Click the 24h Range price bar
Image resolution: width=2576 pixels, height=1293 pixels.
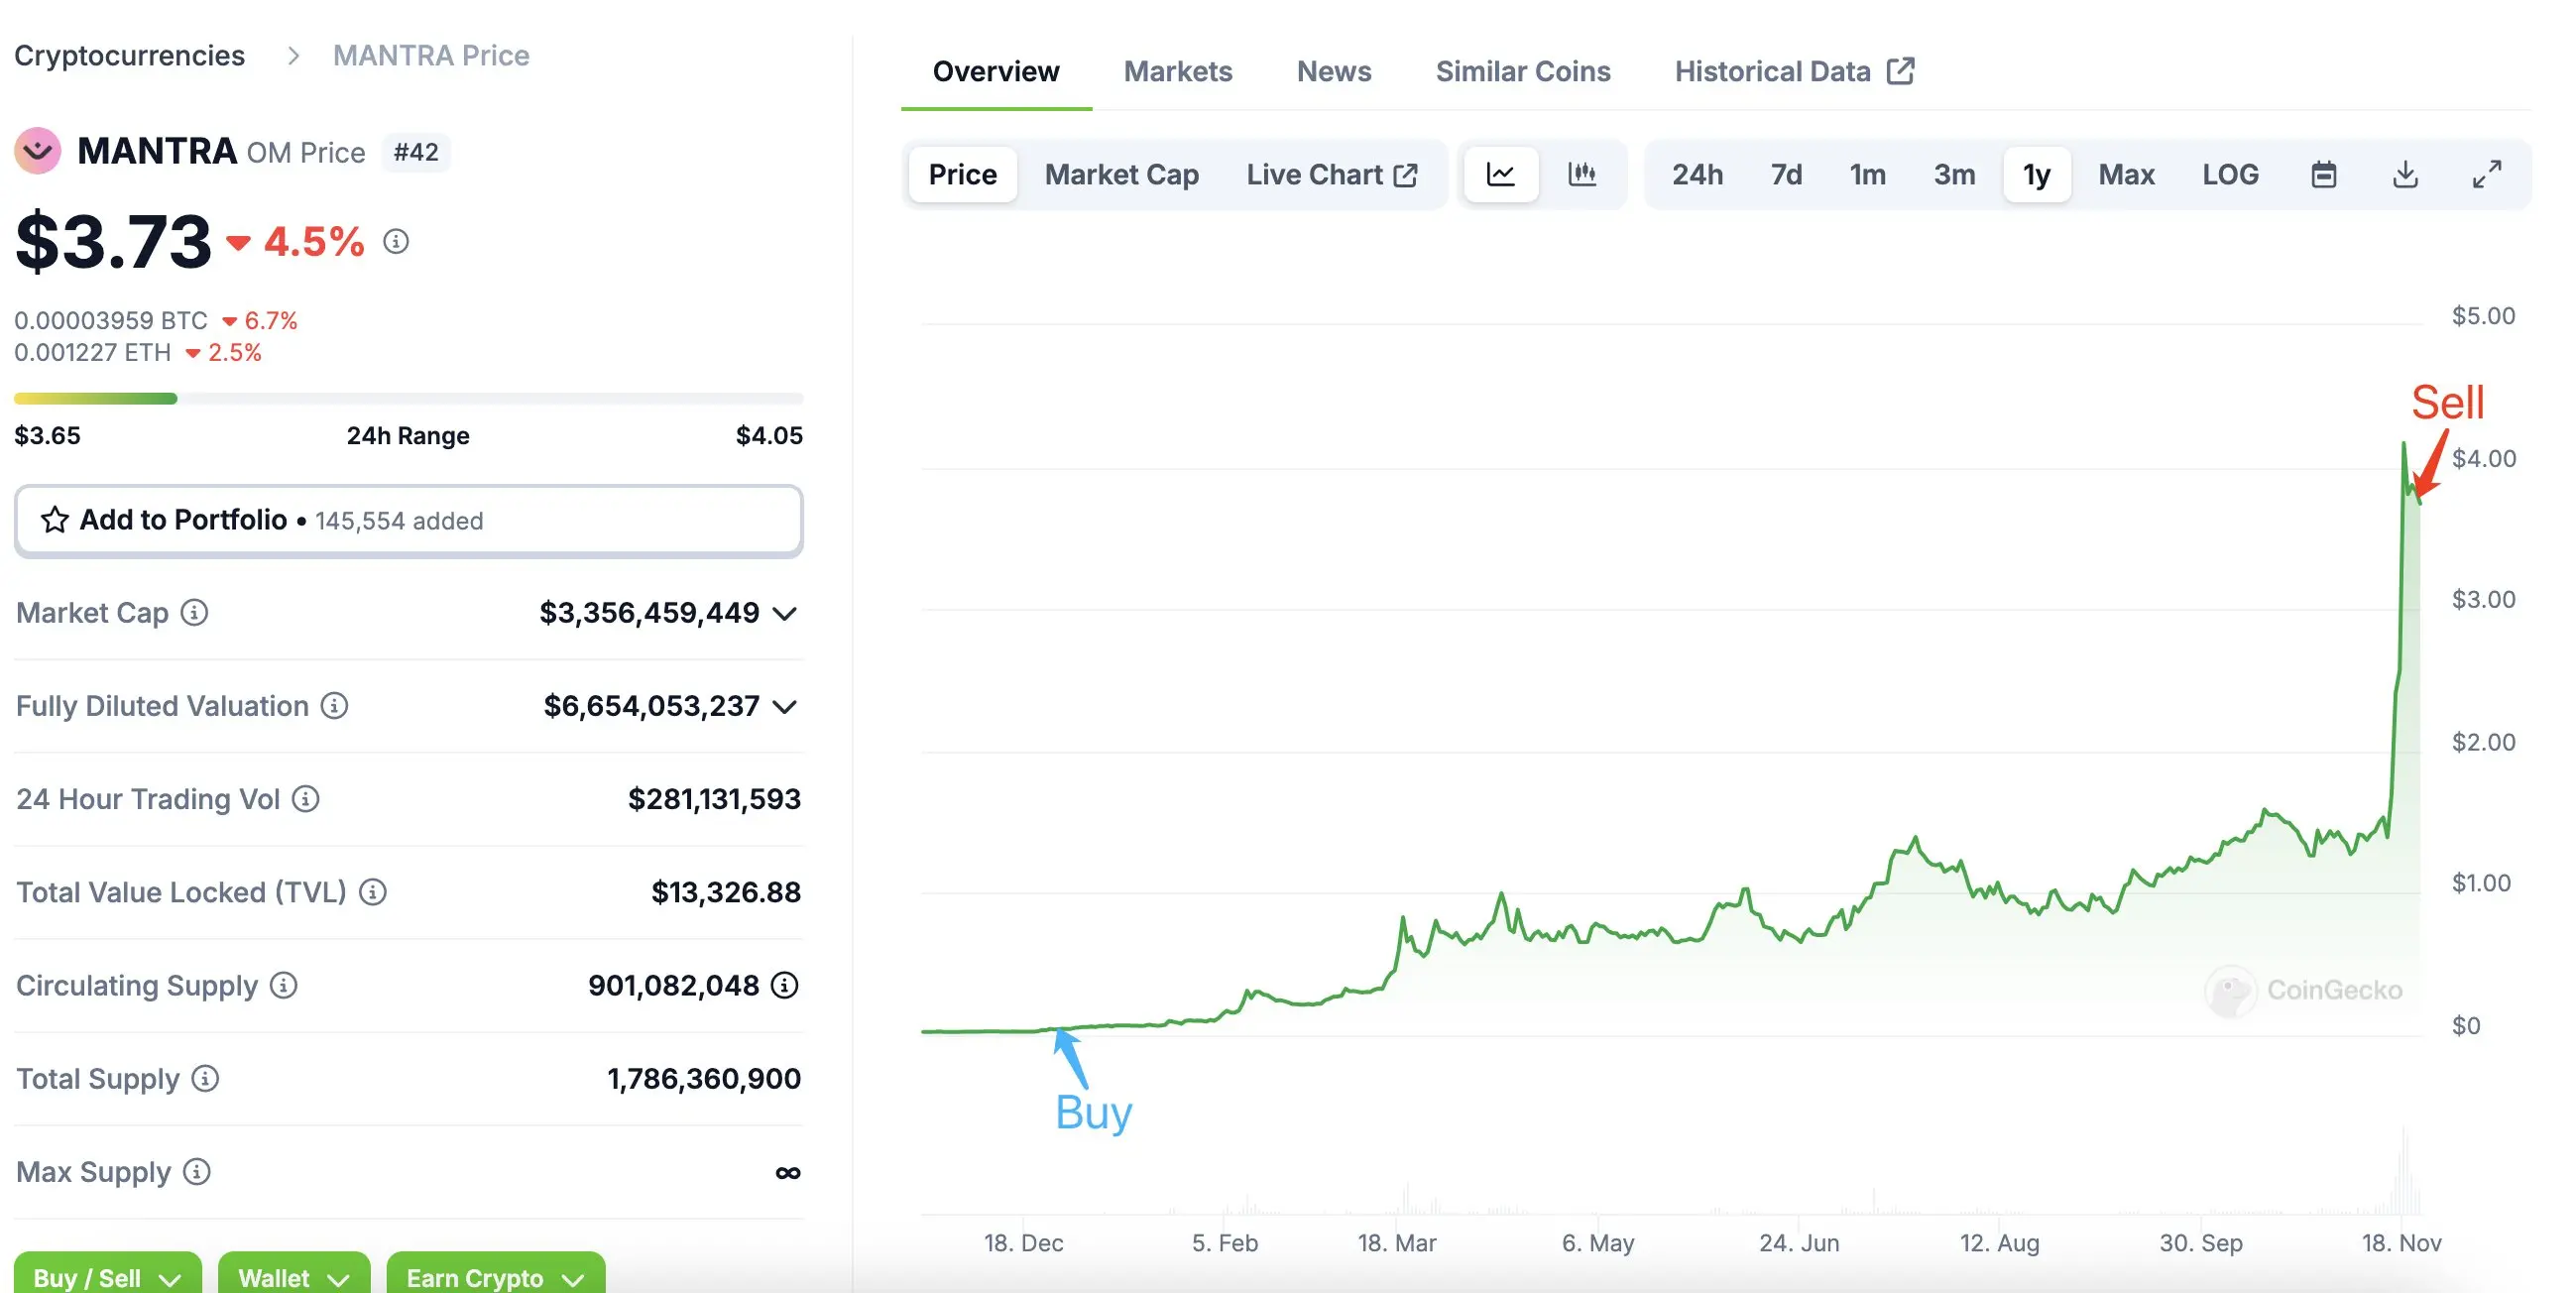tap(408, 399)
